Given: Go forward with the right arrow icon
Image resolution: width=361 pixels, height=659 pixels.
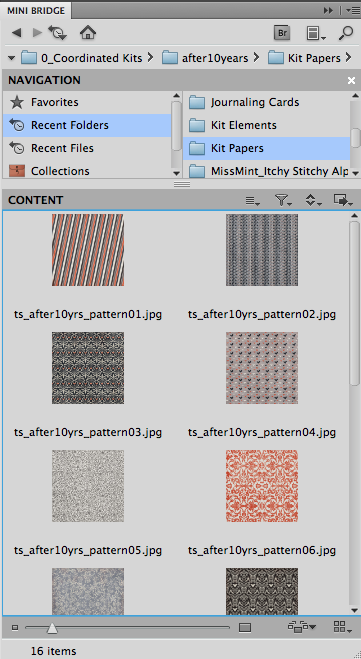Looking at the screenshot, I should 38,32.
